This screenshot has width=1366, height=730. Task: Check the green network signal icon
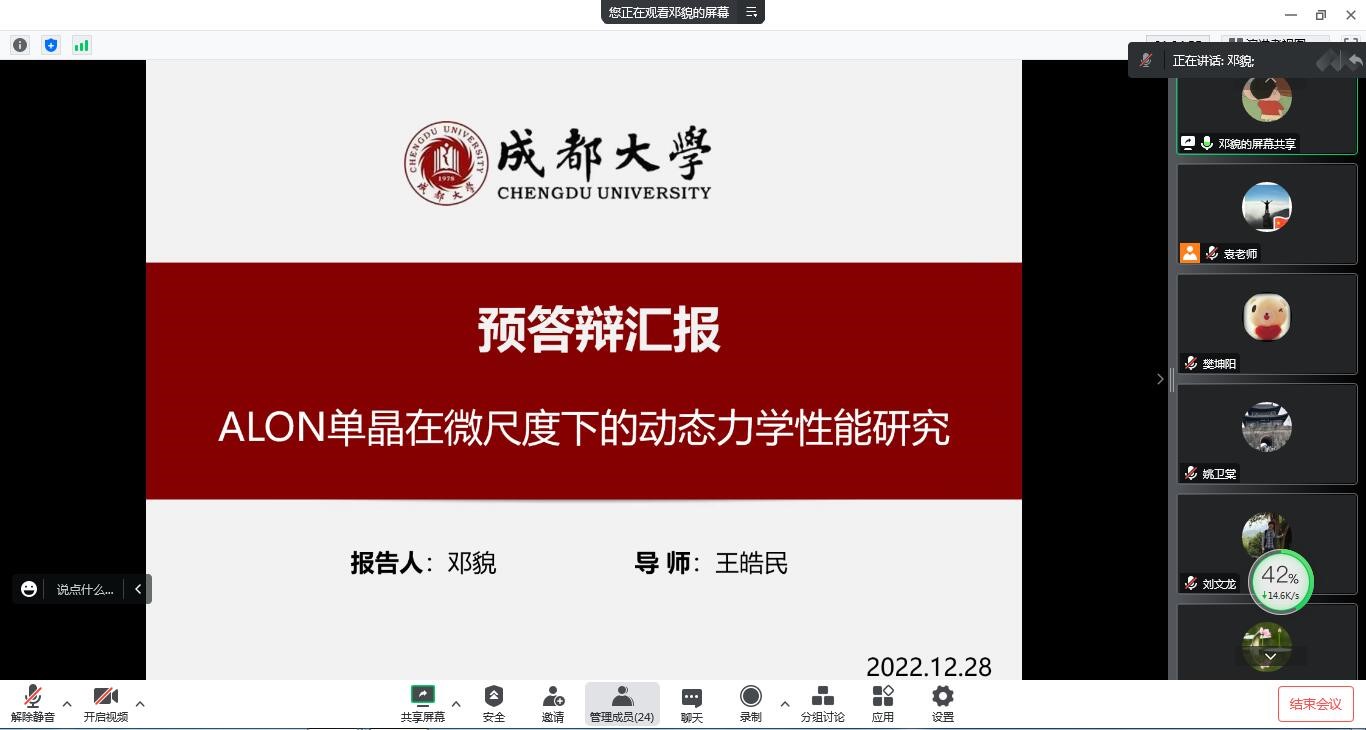pos(82,45)
